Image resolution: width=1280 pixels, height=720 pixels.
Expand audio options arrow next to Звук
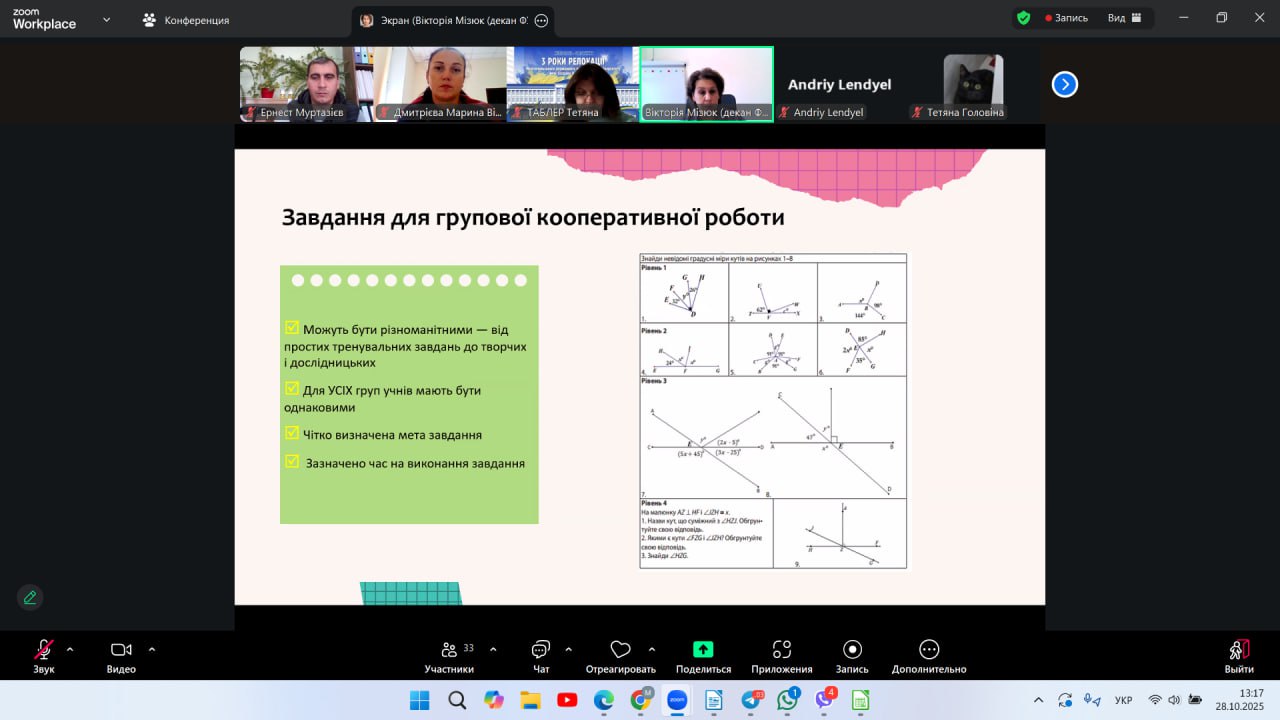[70, 649]
